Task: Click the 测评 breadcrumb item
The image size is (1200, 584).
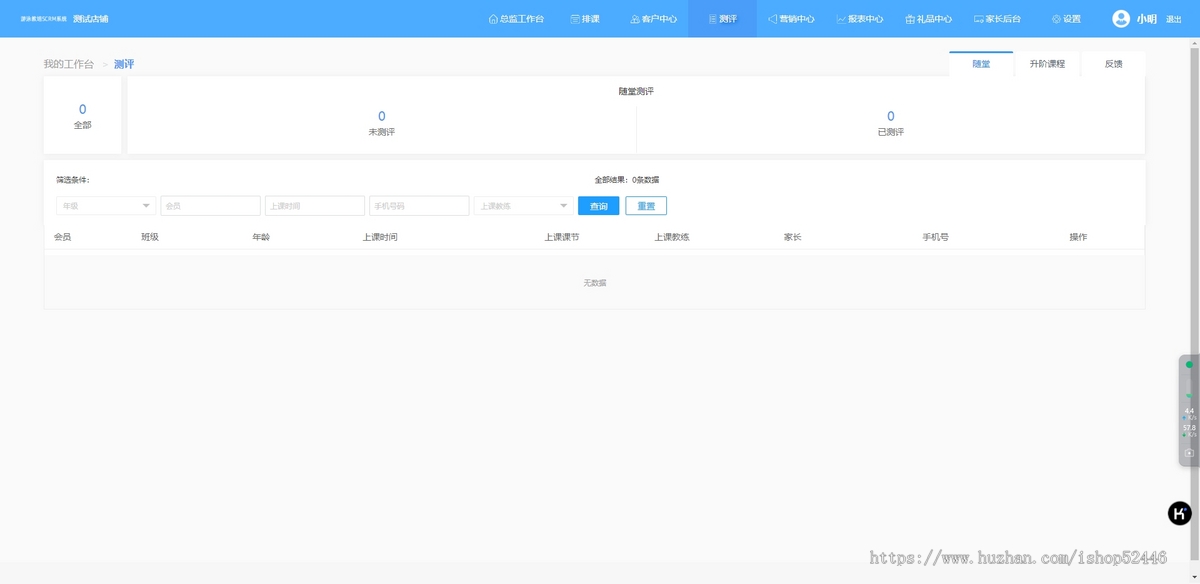Action: (x=124, y=64)
